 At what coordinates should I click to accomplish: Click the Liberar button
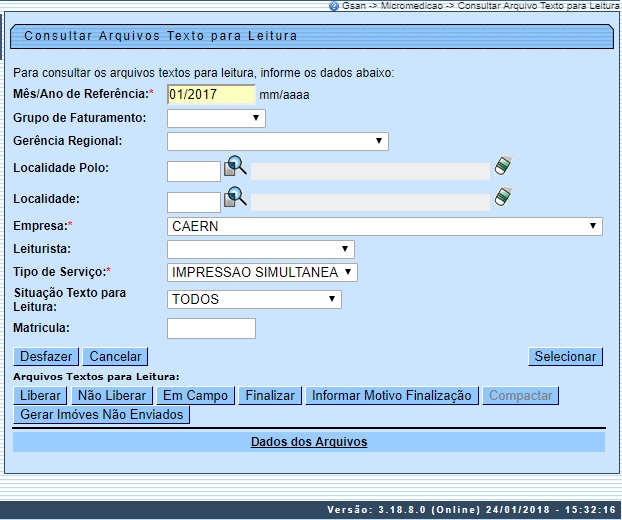pos(40,396)
